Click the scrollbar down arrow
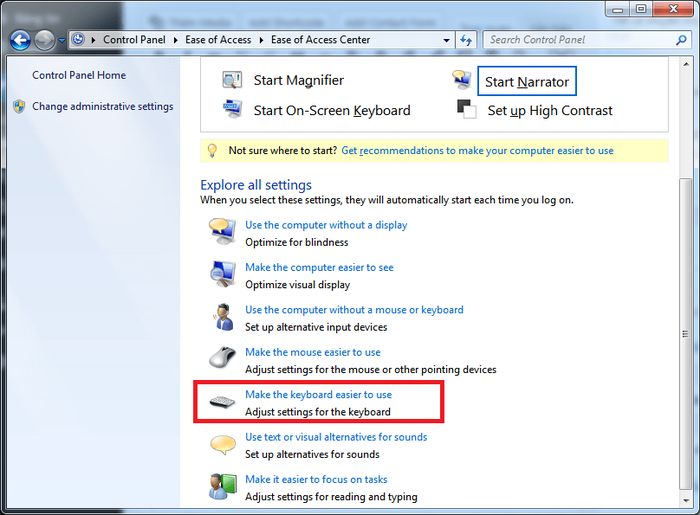 click(x=685, y=500)
